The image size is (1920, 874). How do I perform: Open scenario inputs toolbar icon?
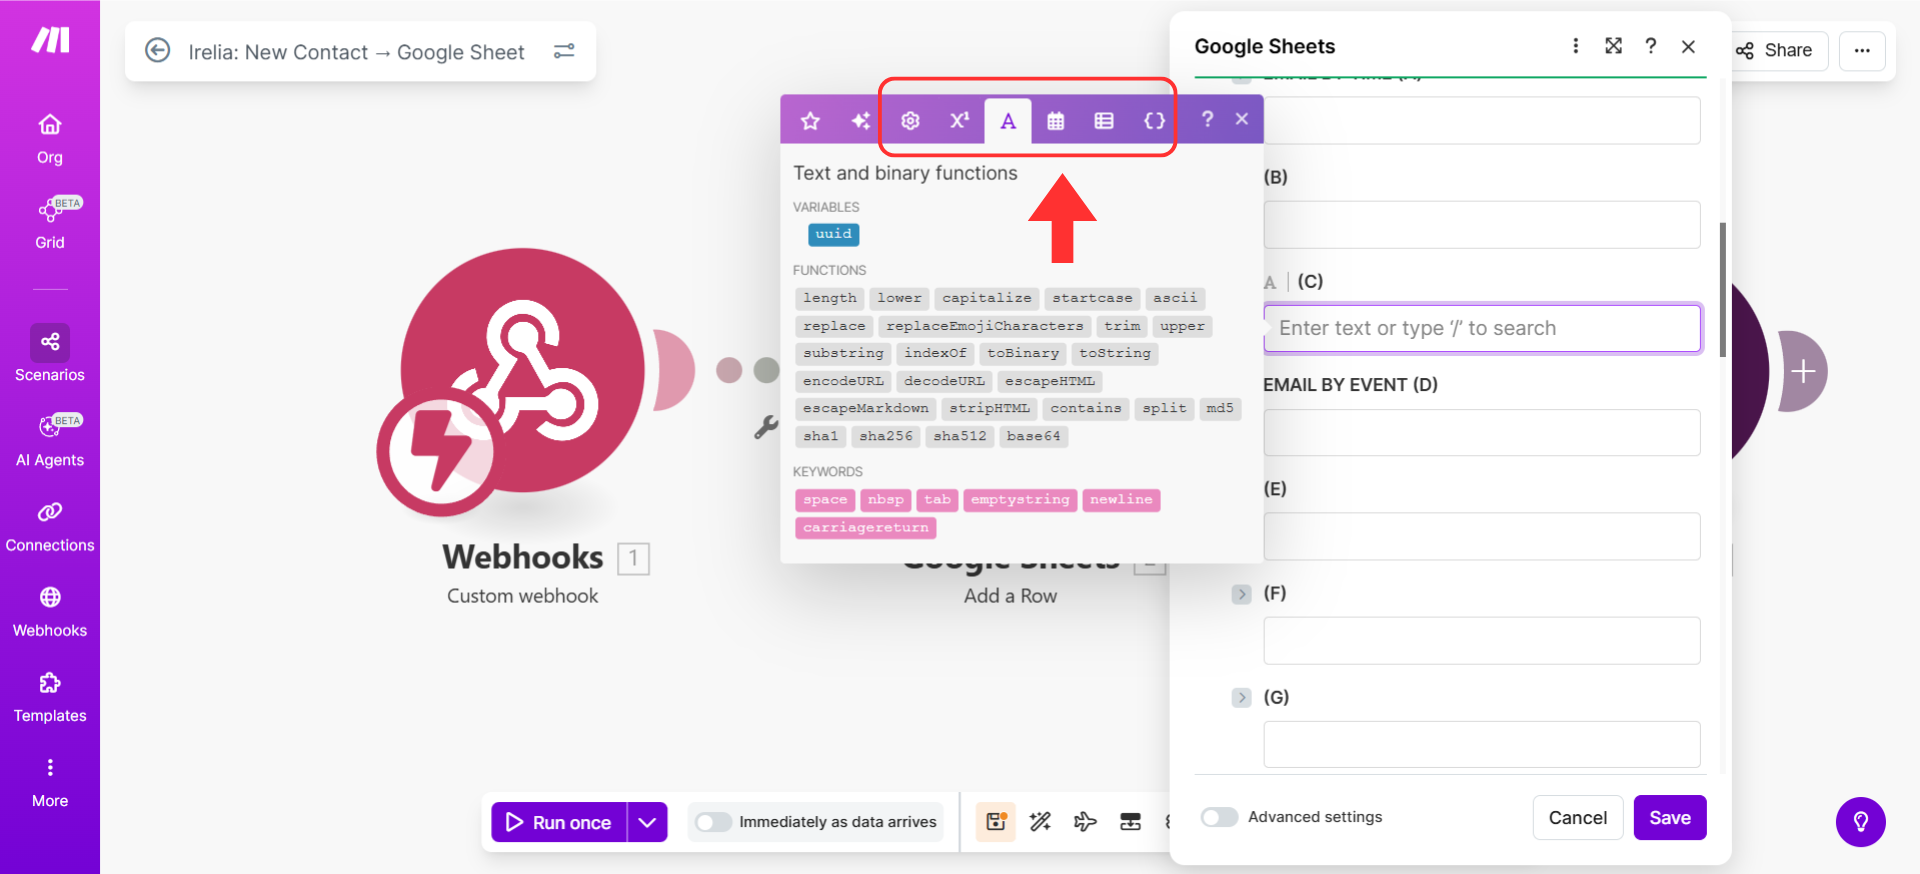(x=1131, y=822)
